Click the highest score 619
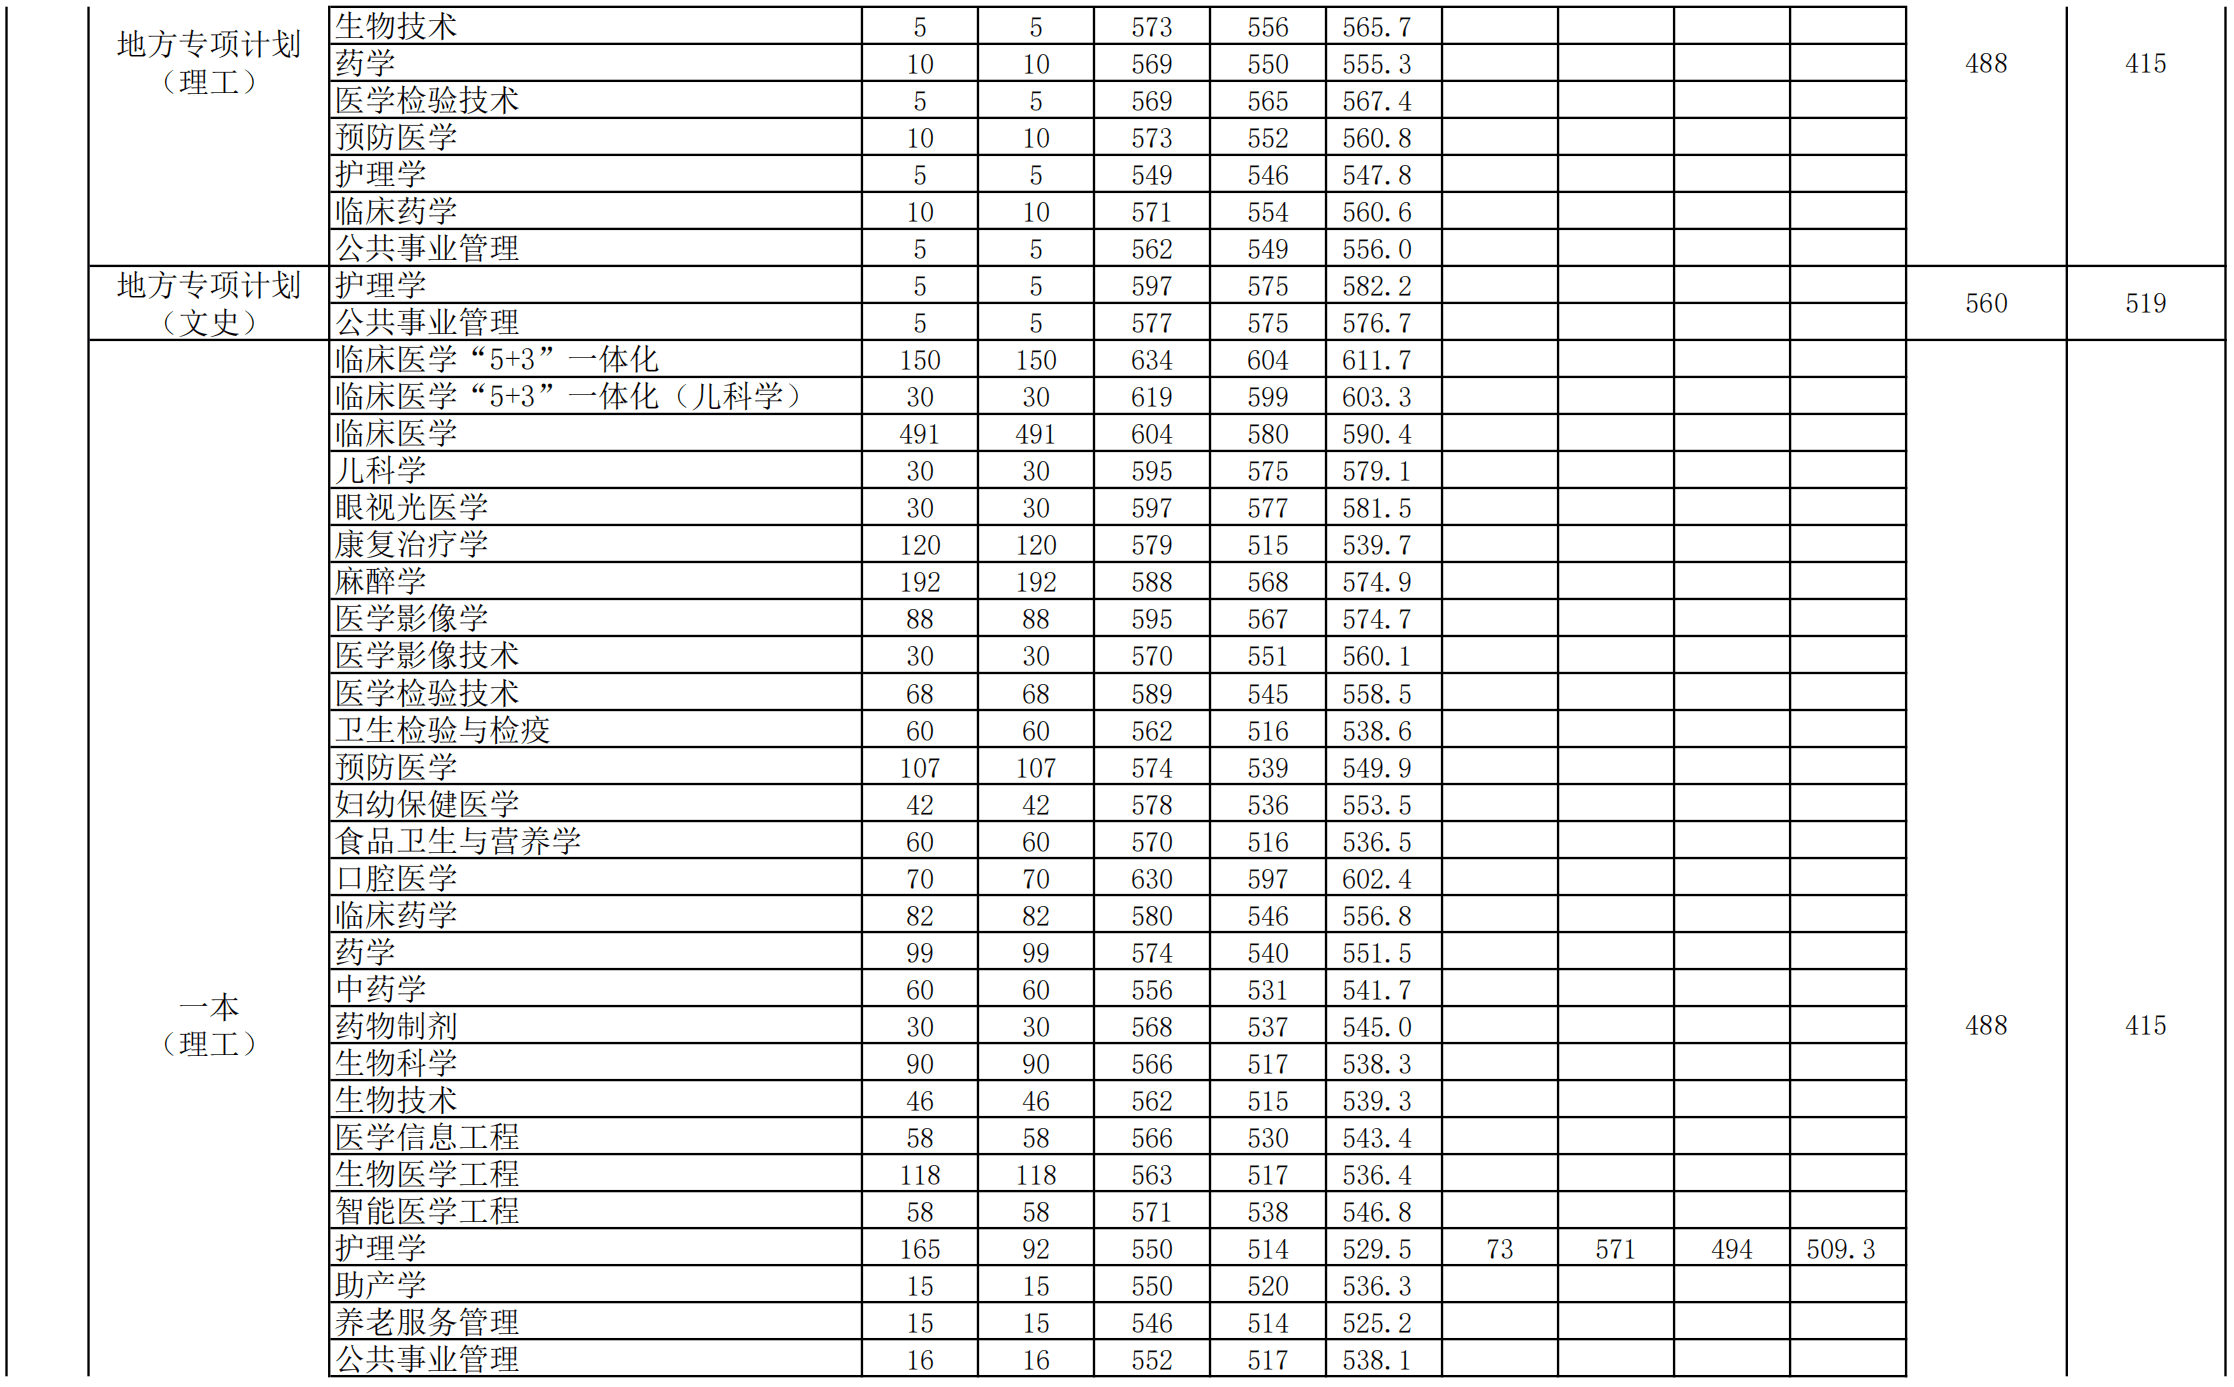This screenshot has height=1387, width=2234. (x=1152, y=397)
